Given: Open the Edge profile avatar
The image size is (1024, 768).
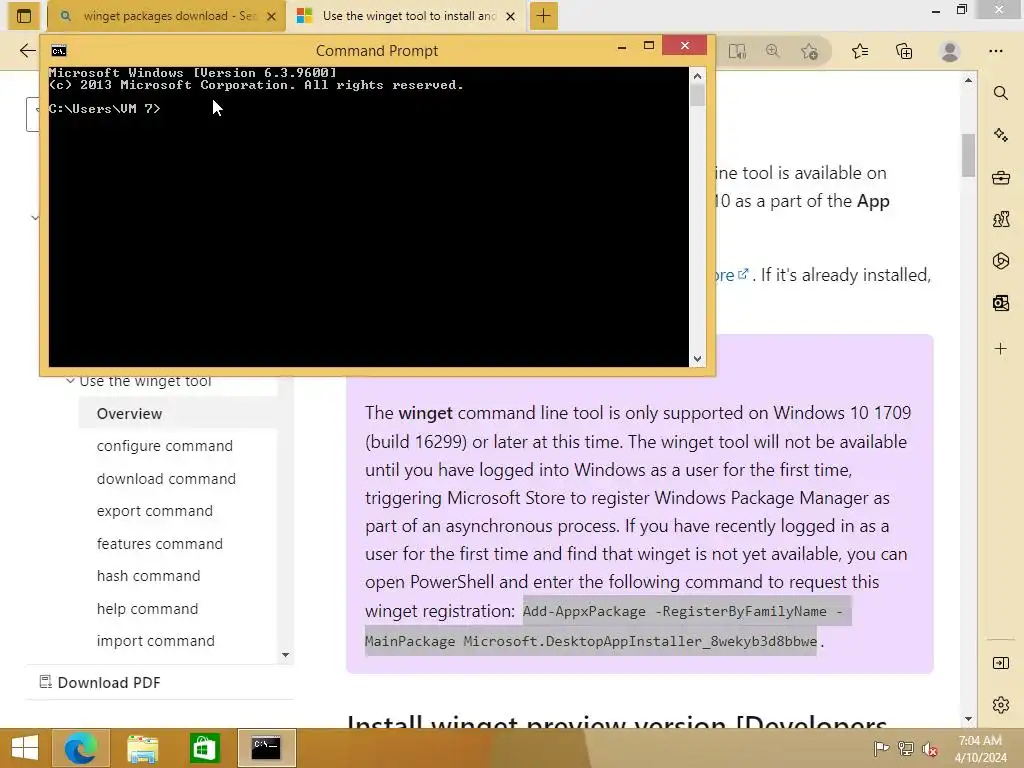Looking at the screenshot, I should click(x=950, y=51).
